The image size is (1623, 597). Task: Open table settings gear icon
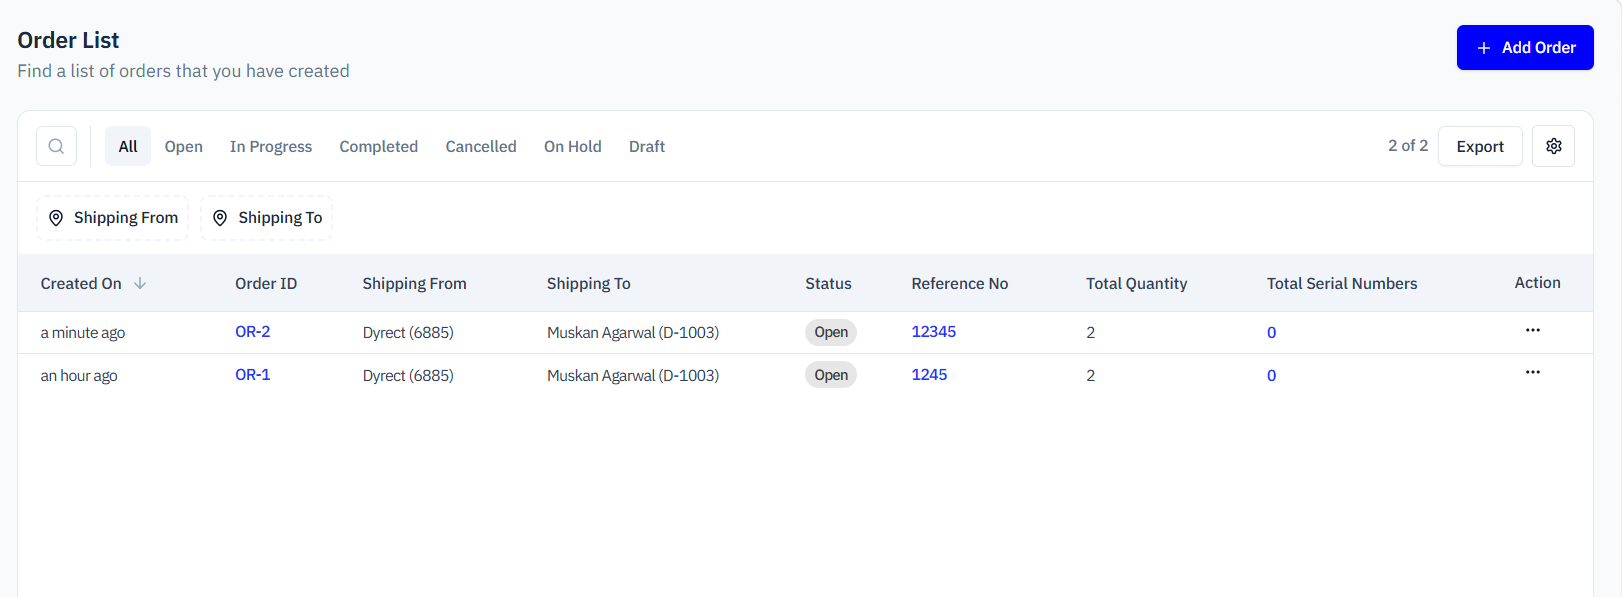point(1553,146)
